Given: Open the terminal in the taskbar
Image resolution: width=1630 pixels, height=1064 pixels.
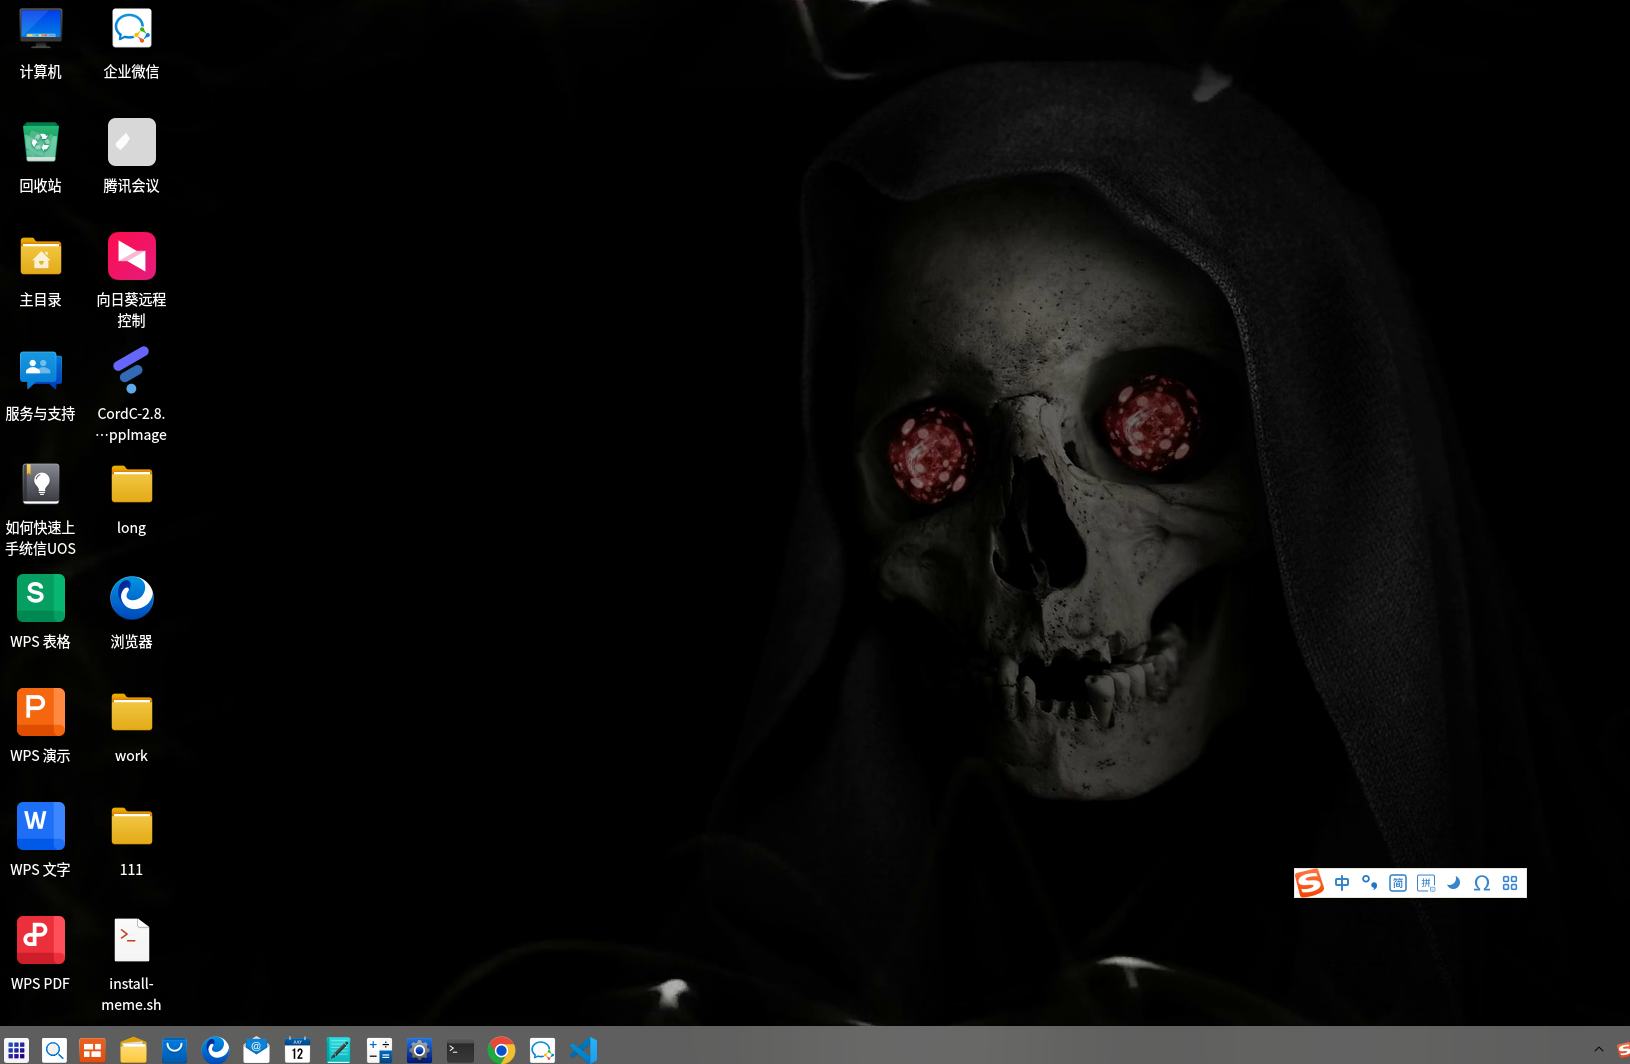Looking at the screenshot, I should pos(460,1050).
